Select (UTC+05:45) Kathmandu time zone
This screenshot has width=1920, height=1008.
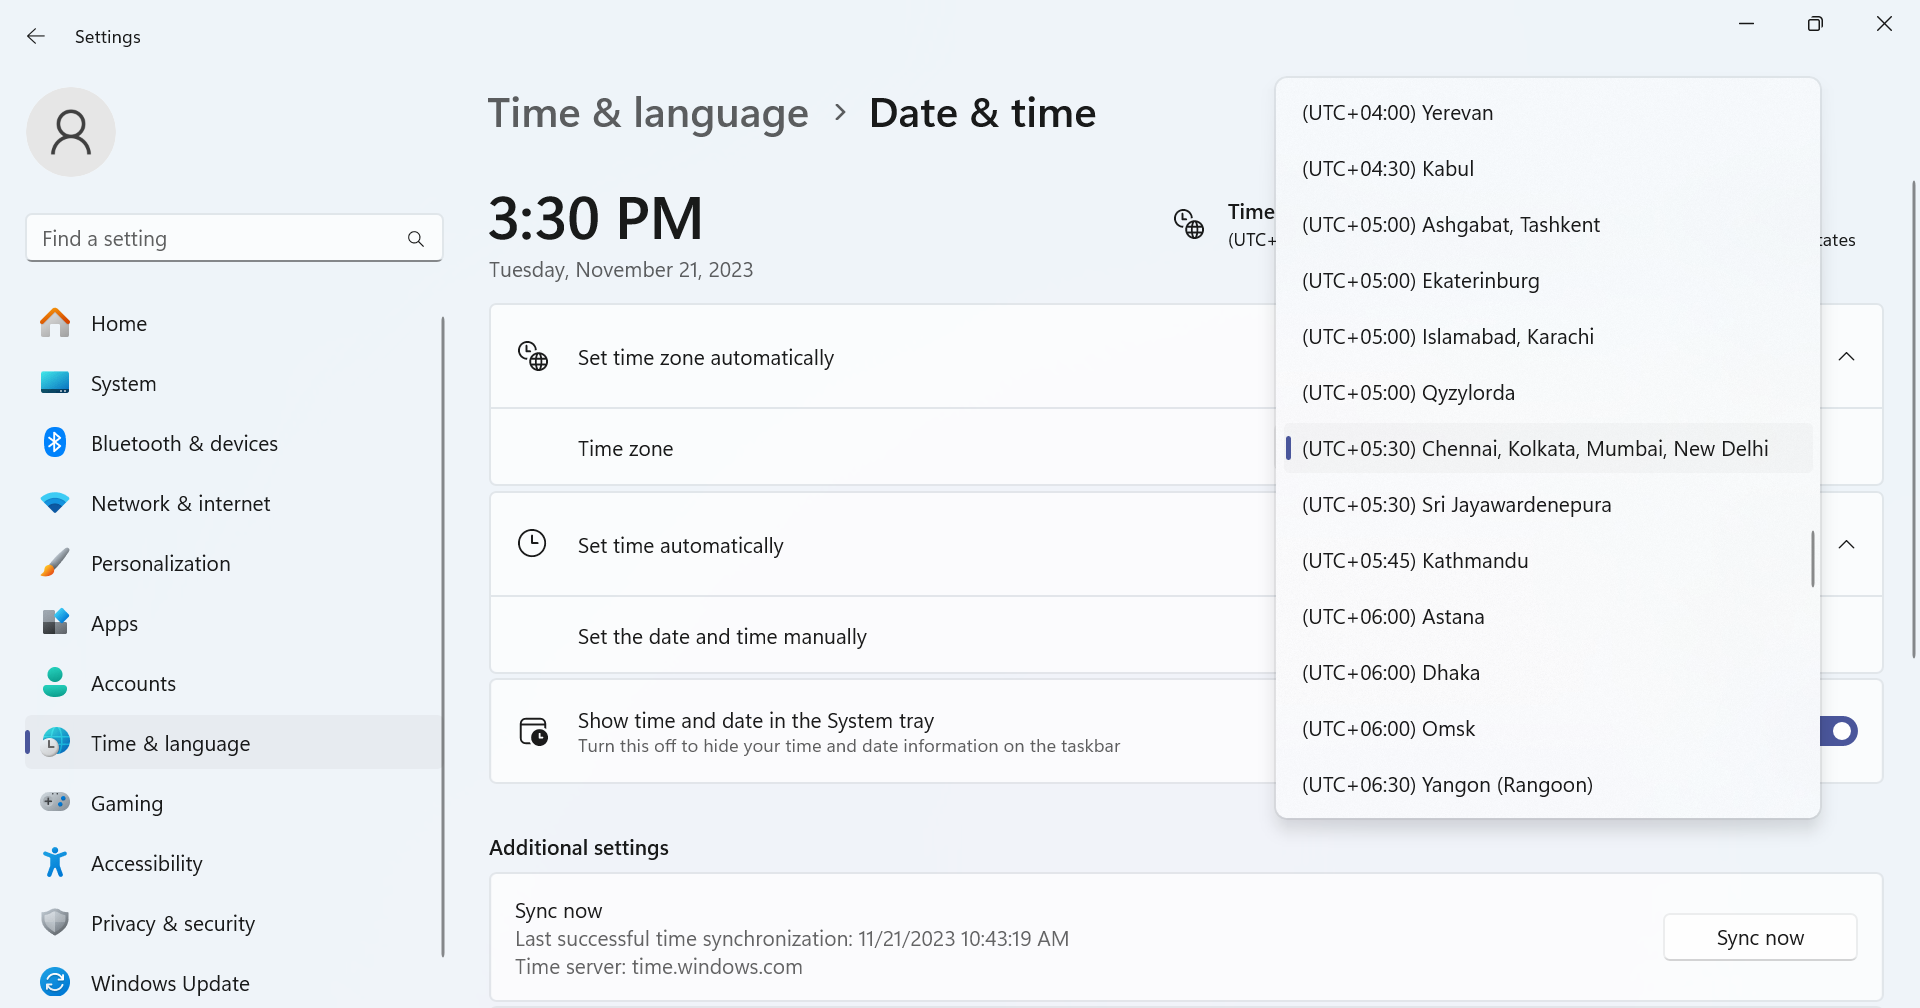click(x=1414, y=561)
